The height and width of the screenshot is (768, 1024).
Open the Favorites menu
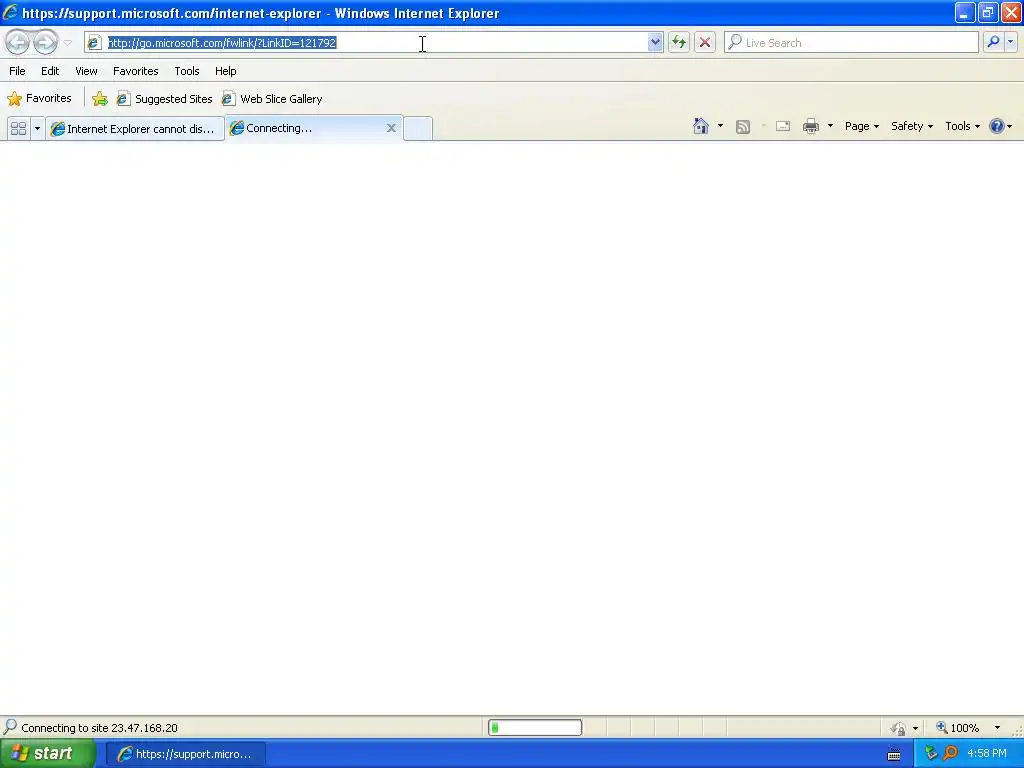tap(135, 71)
